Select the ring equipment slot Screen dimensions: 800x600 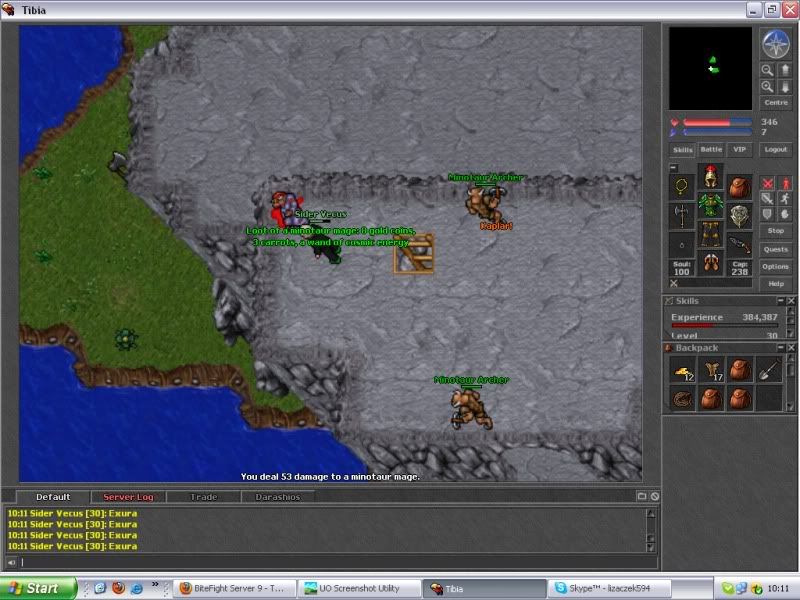point(682,245)
